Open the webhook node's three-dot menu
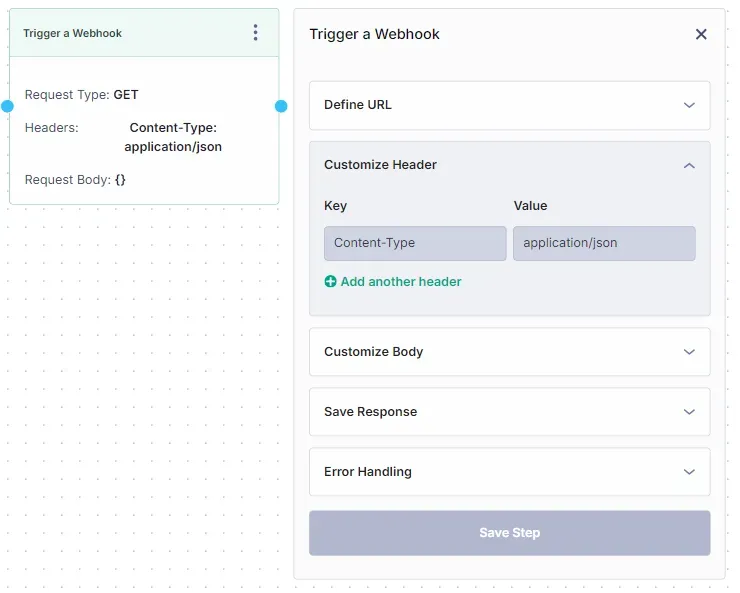Screen dimensions: 740x593 click(255, 33)
